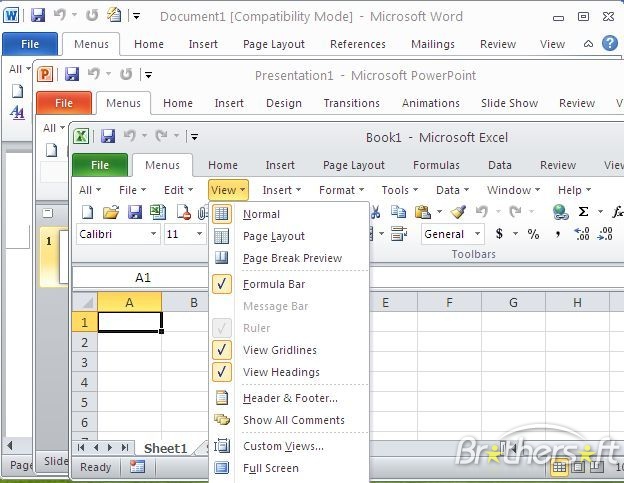Viewport: 624px width, 483px height.
Task: Select column F header in Excel
Action: [449, 303]
